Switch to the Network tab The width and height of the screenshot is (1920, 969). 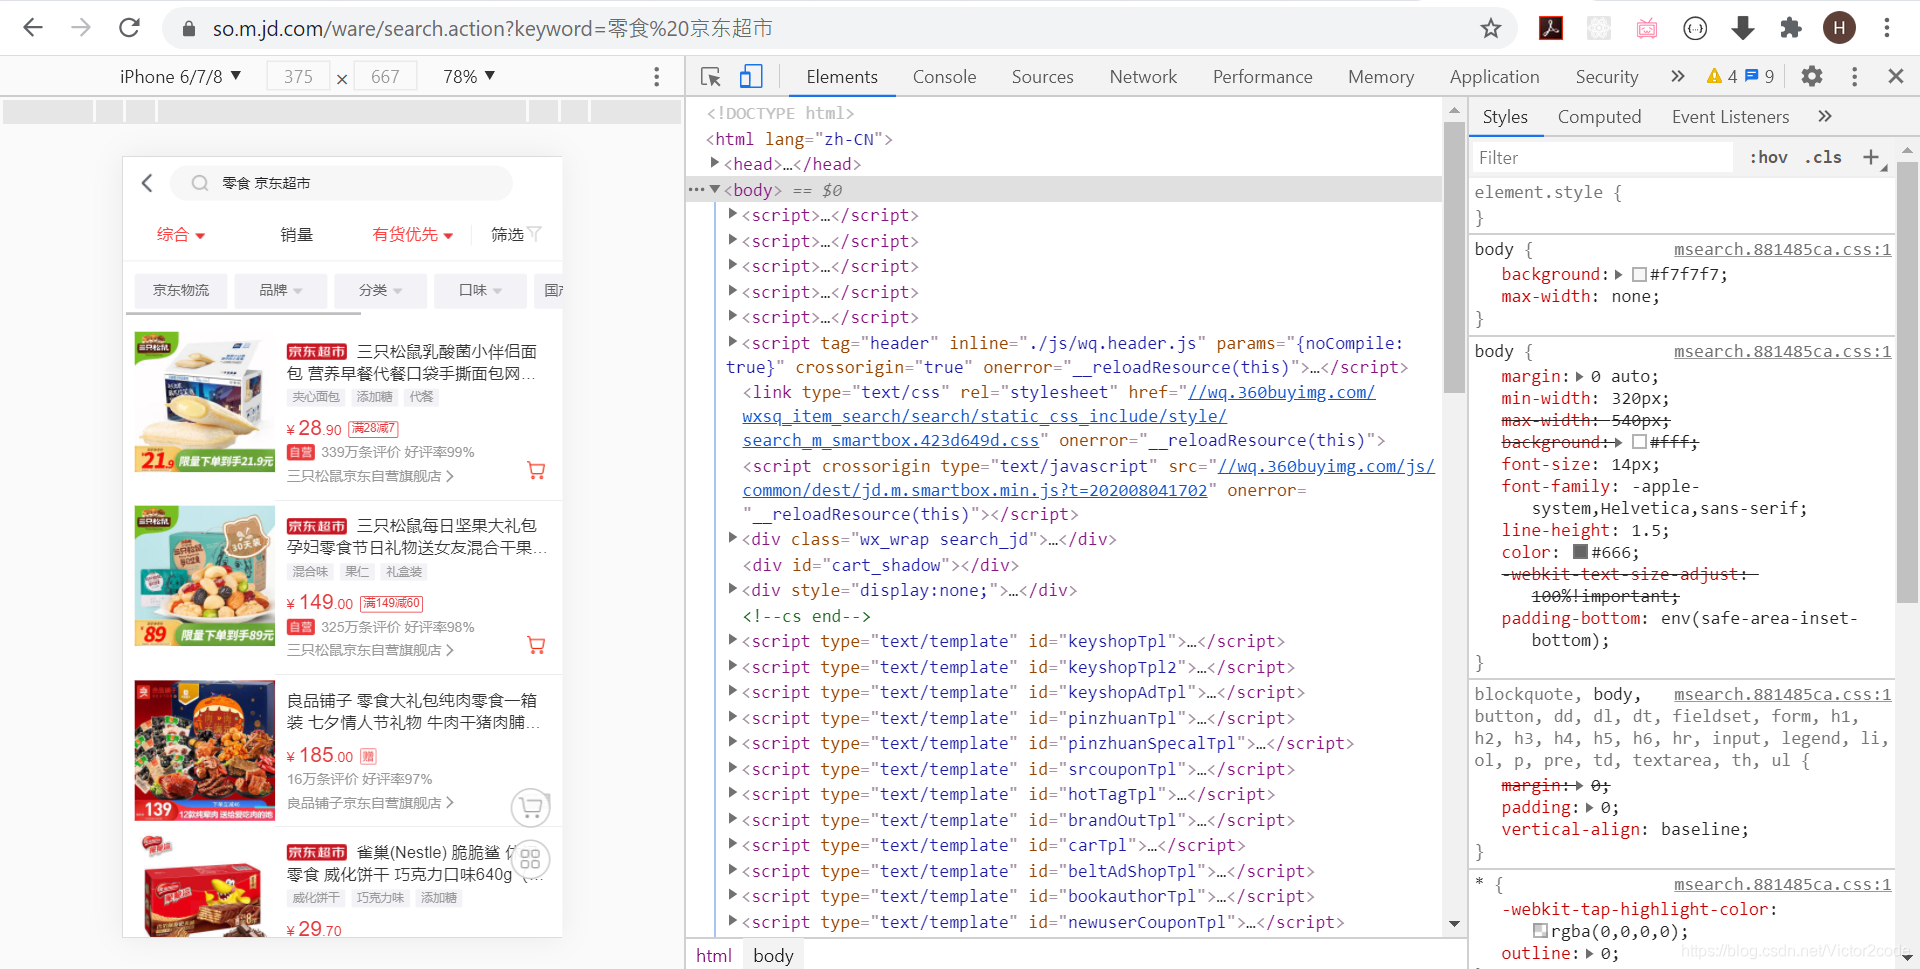[1143, 77]
